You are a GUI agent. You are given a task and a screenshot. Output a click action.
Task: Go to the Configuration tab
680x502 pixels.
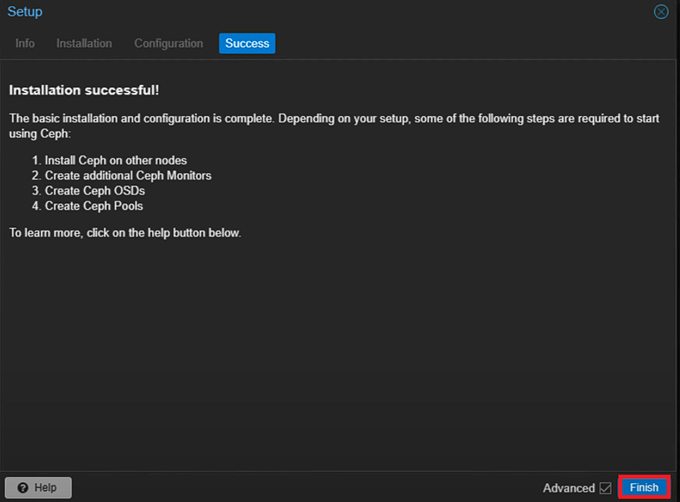click(x=168, y=43)
